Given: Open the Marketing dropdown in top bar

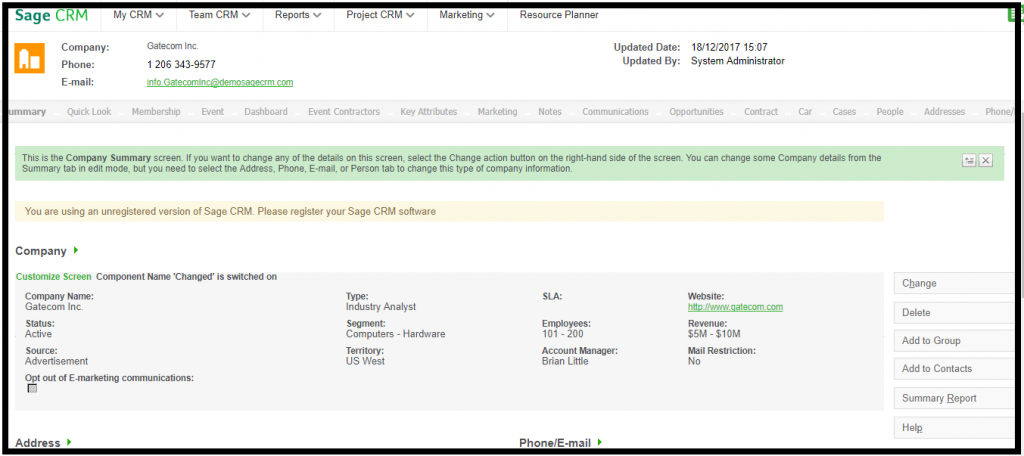Looking at the screenshot, I should coord(467,15).
